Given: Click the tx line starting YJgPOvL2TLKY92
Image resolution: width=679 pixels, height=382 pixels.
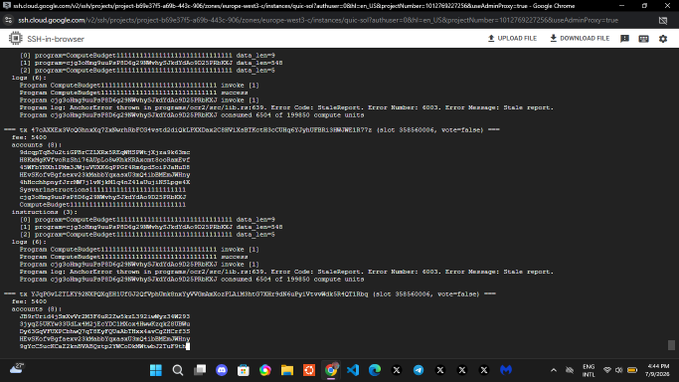Looking at the screenshot, I should coord(250,294).
